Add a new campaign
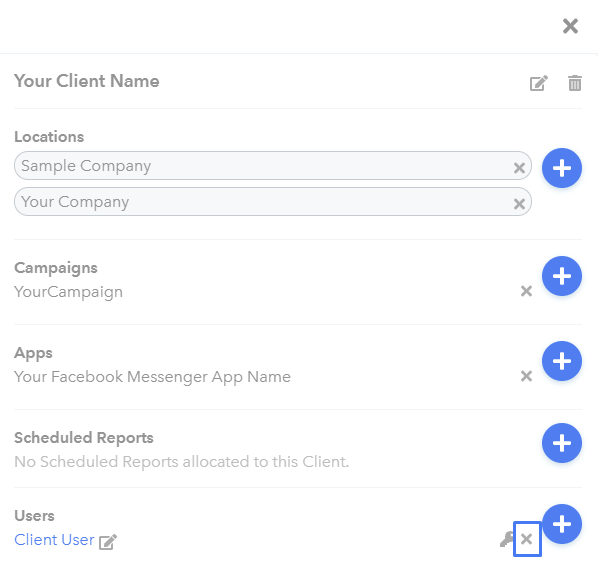Image resolution: width=598 pixels, height=570 pixels. coord(561,276)
